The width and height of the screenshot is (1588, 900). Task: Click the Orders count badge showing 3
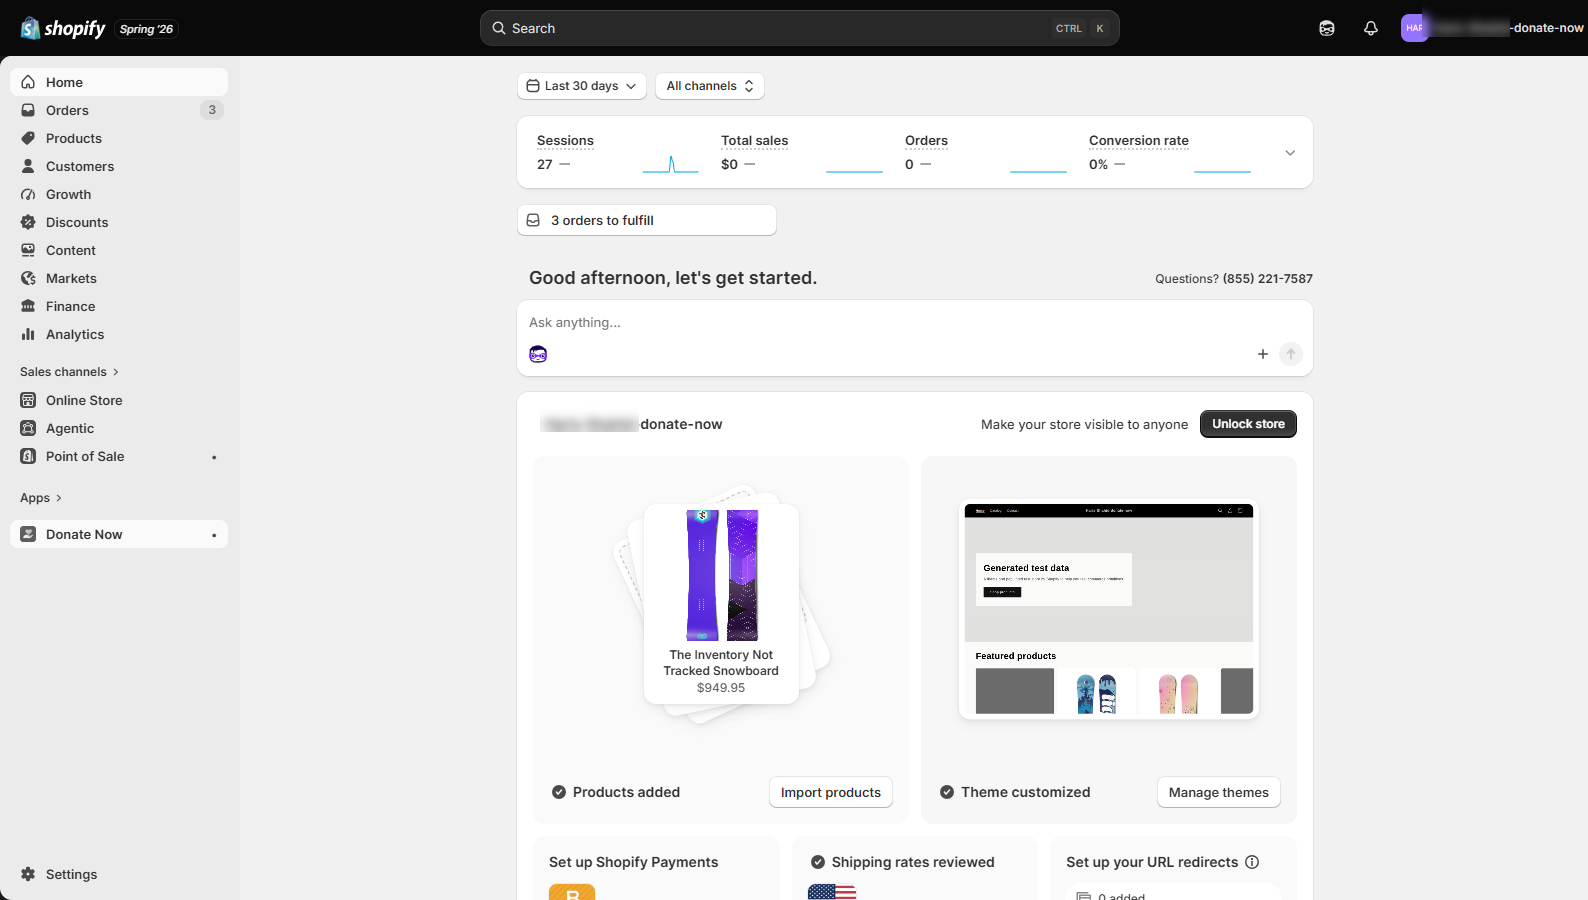[x=212, y=110]
